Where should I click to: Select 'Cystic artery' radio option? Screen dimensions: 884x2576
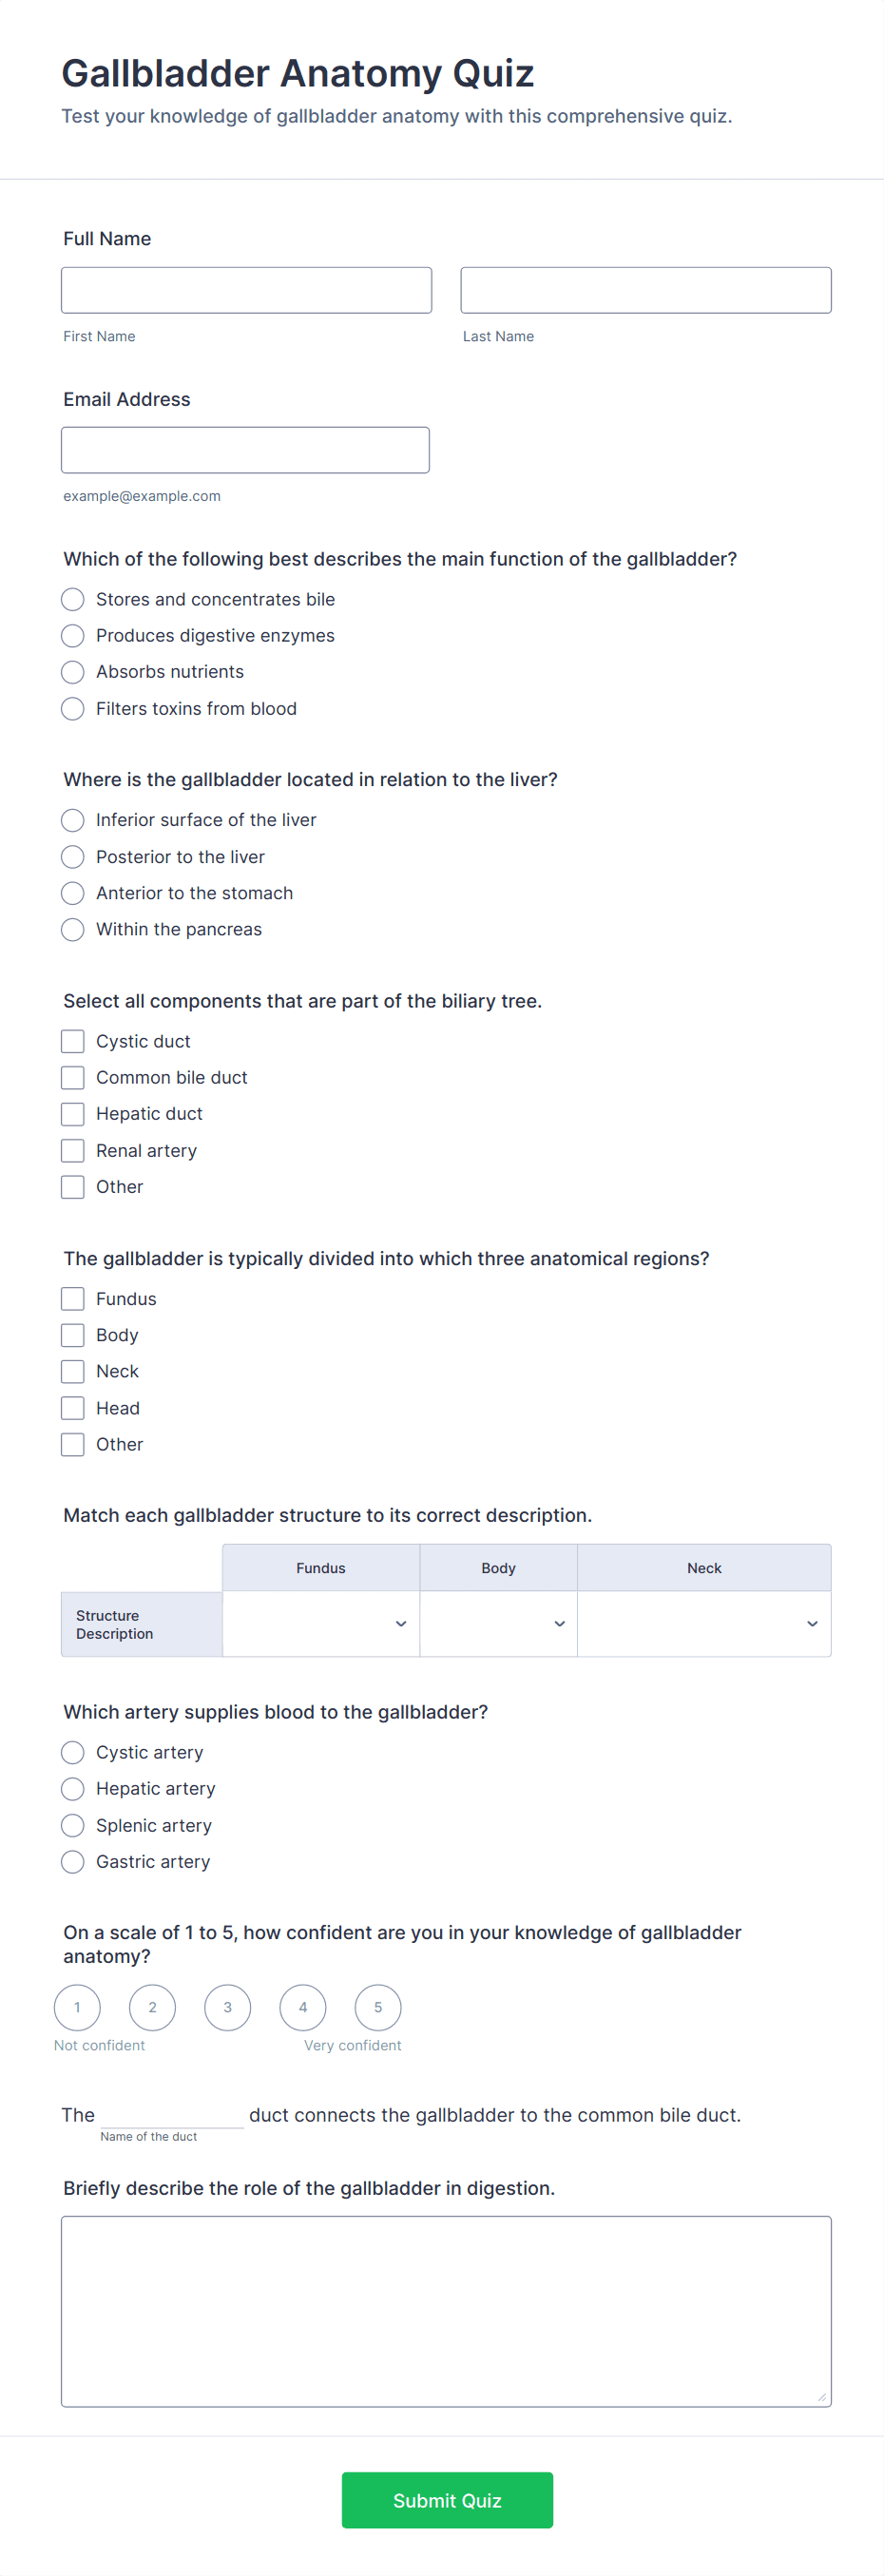(73, 1752)
